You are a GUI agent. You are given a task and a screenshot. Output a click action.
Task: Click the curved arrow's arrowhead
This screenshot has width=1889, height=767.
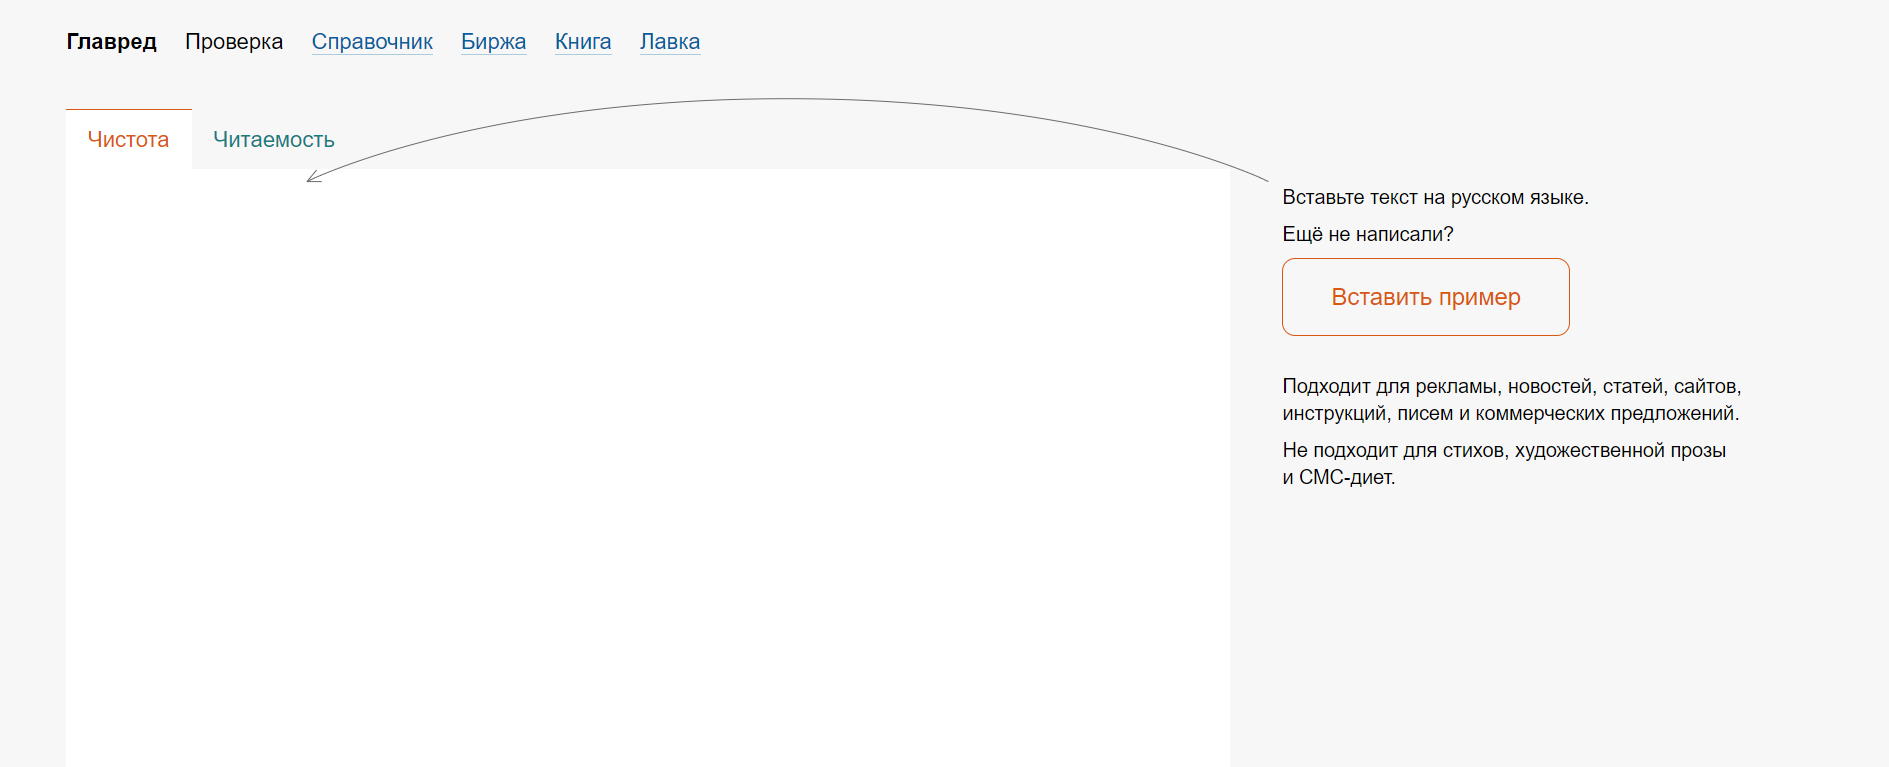tap(313, 177)
